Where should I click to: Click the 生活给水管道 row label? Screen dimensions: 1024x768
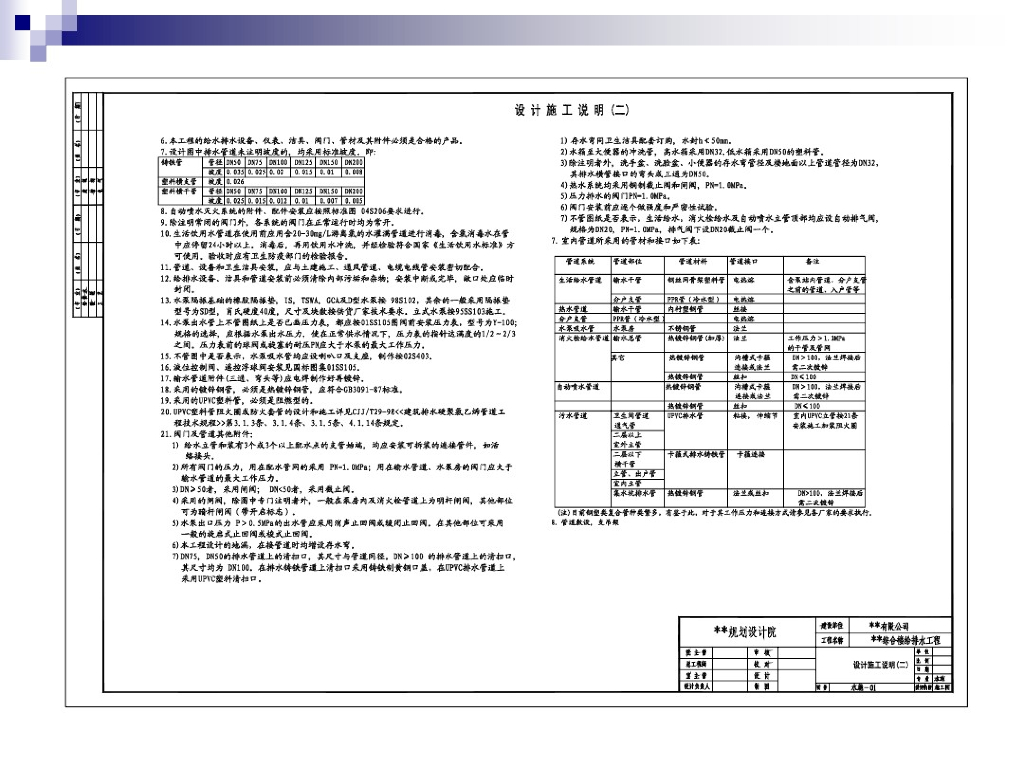(580, 280)
